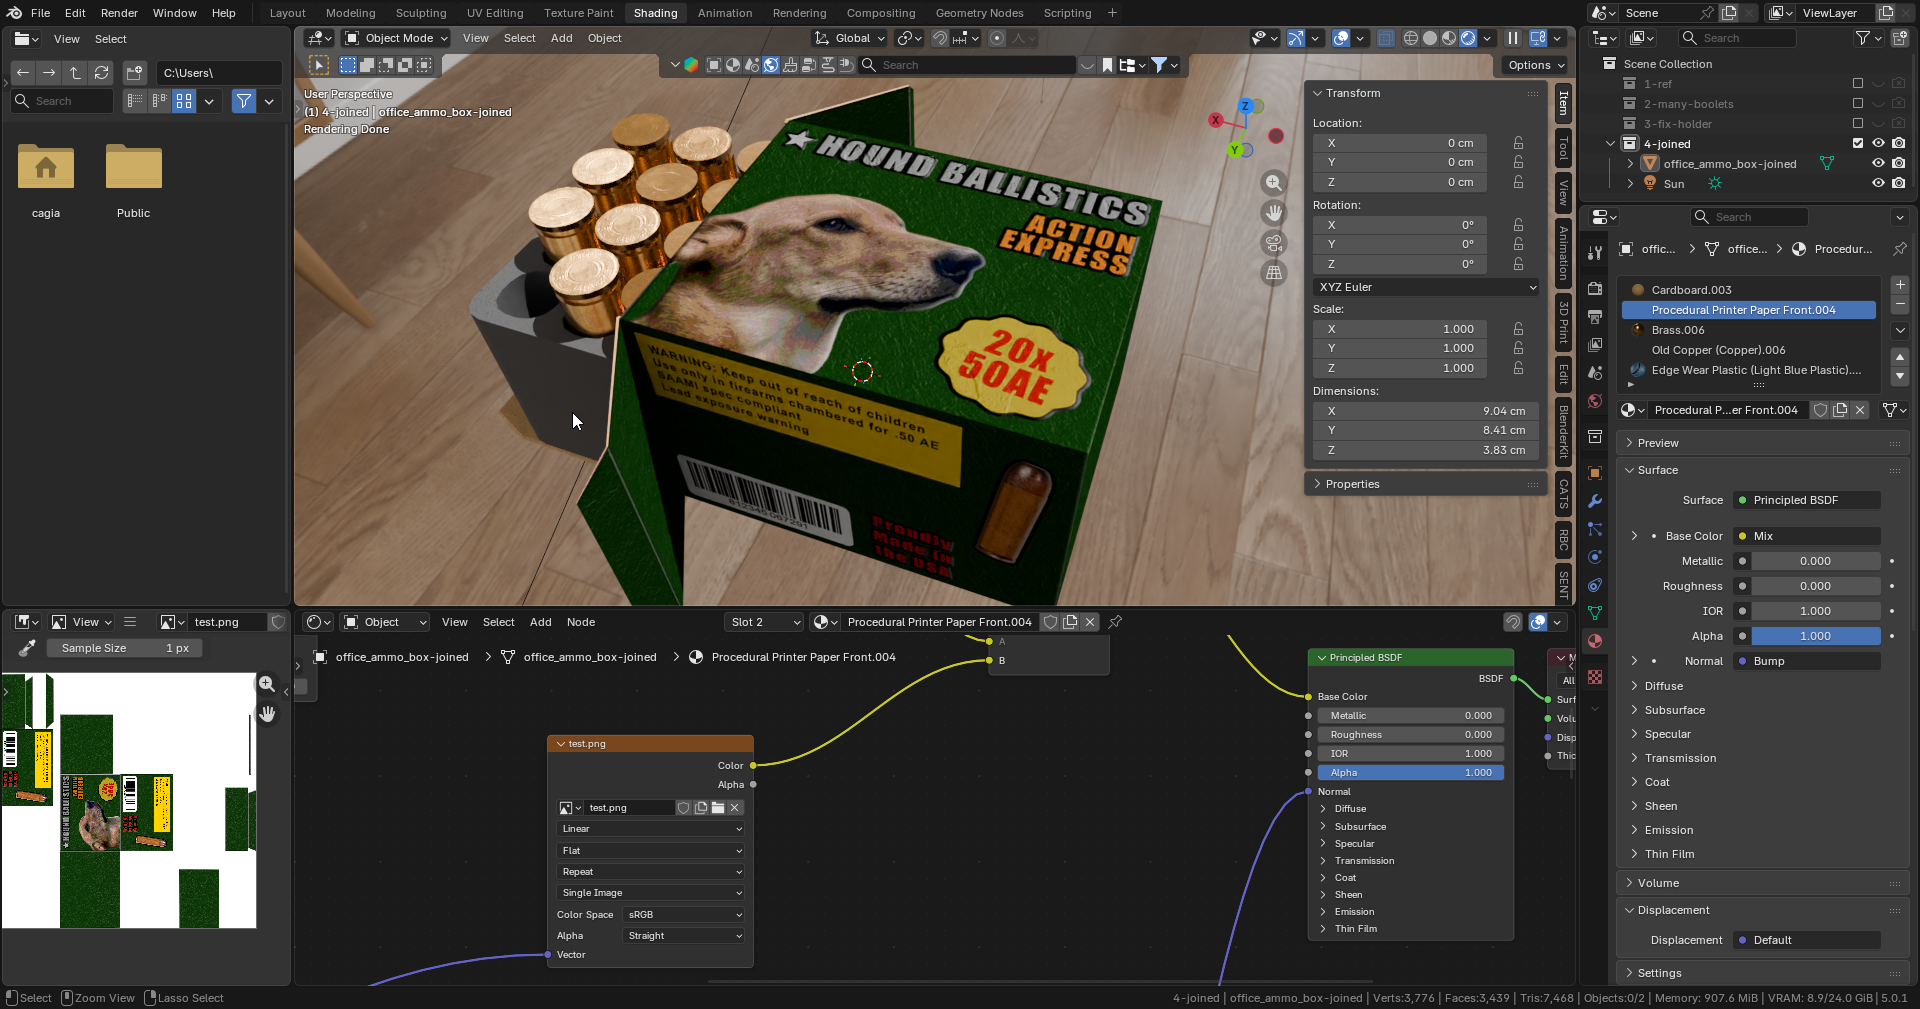Toggle snapping magnet in viewport header
This screenshot has height=1009, width=1920.
(x=940, y=38)
